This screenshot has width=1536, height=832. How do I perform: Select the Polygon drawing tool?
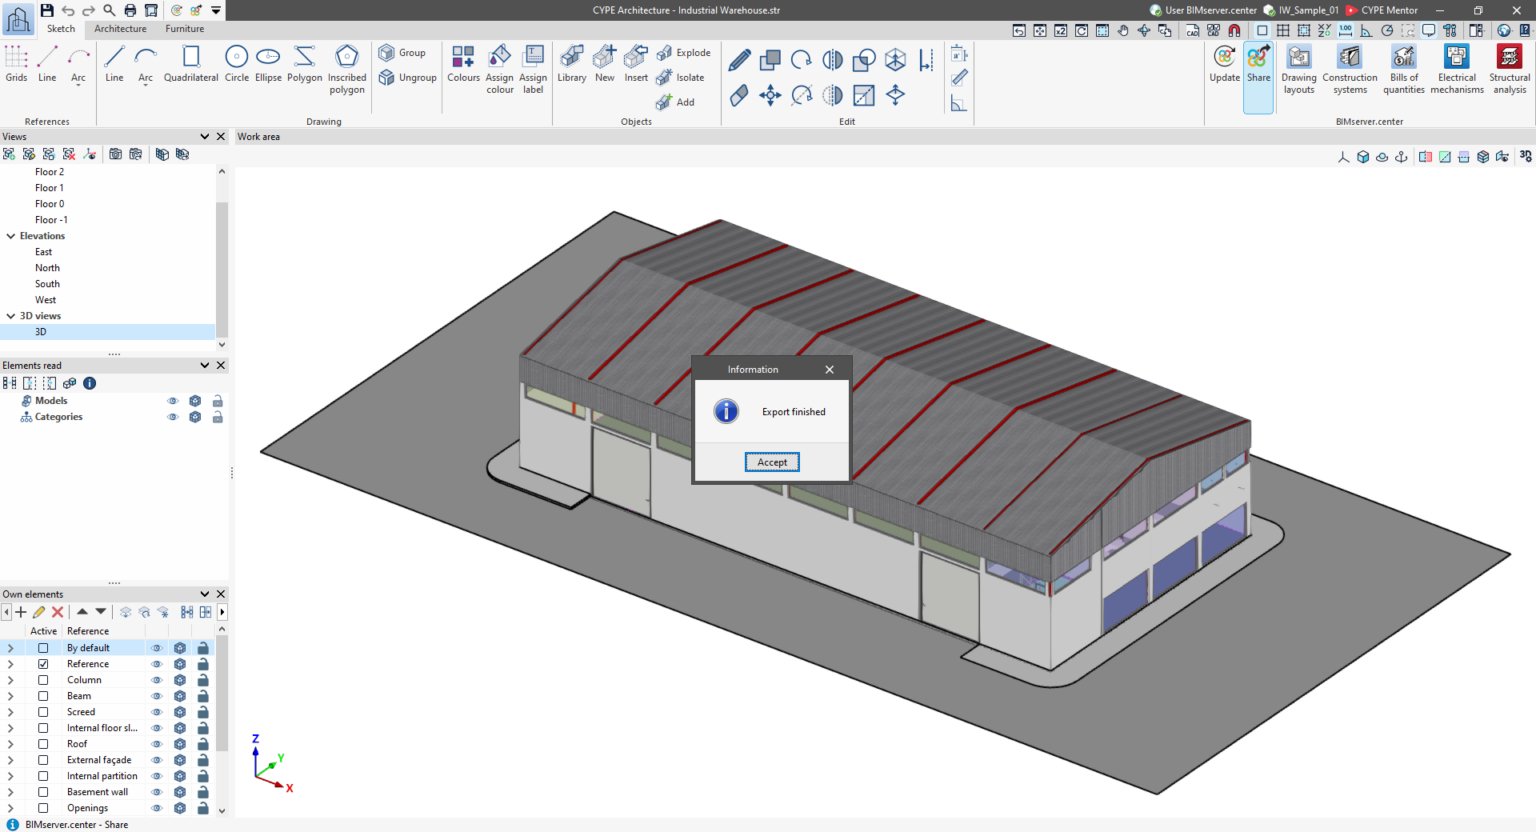304,63
